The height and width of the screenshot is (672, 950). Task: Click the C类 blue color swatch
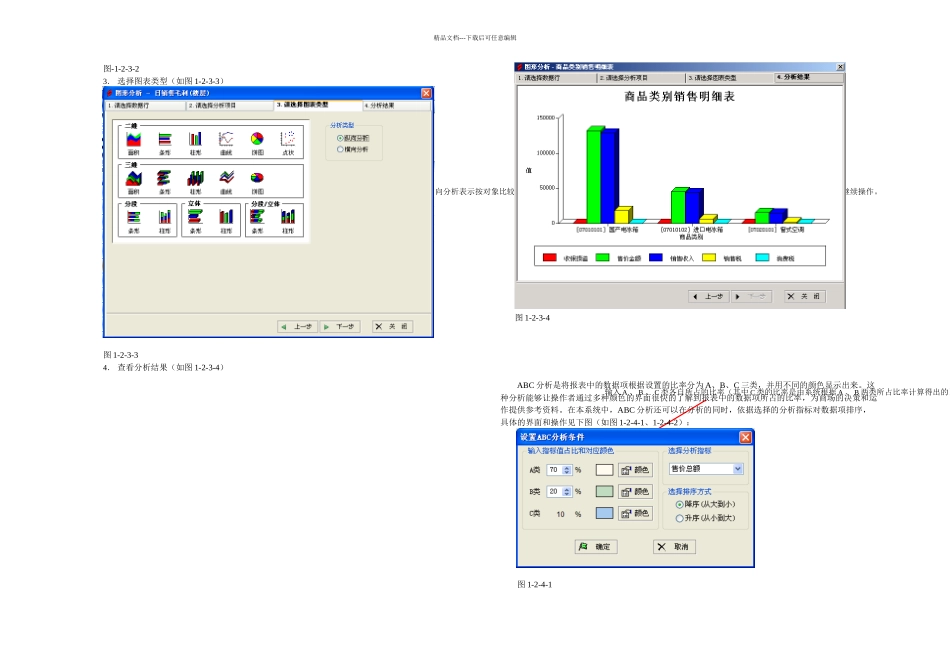(604, 513)
